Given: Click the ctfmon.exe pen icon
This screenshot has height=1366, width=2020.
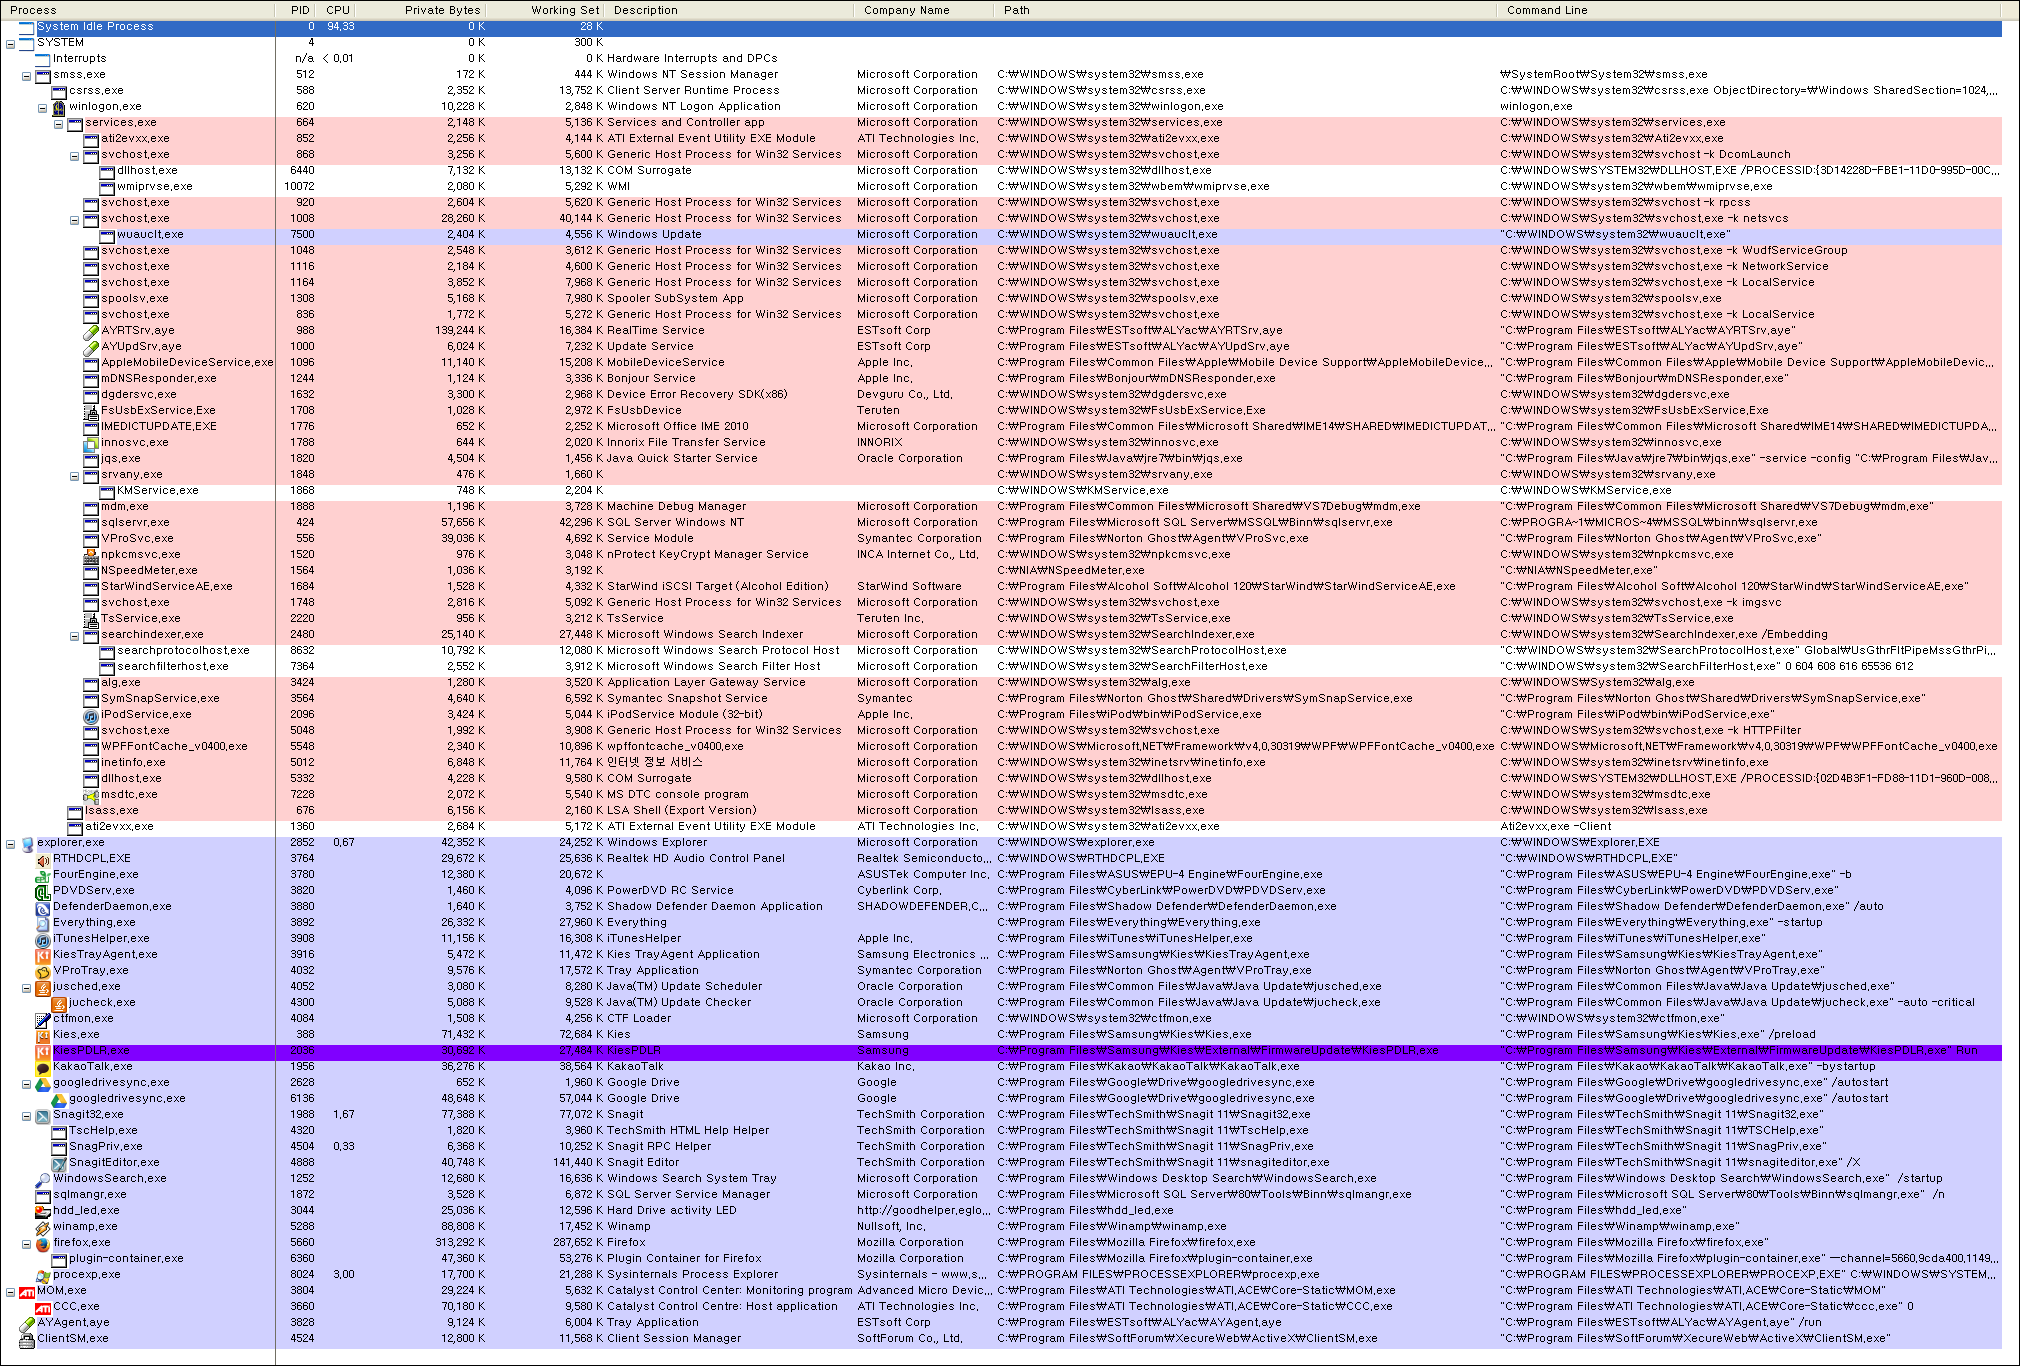Looking at the screenshot, I should [x=43, y=1019].
